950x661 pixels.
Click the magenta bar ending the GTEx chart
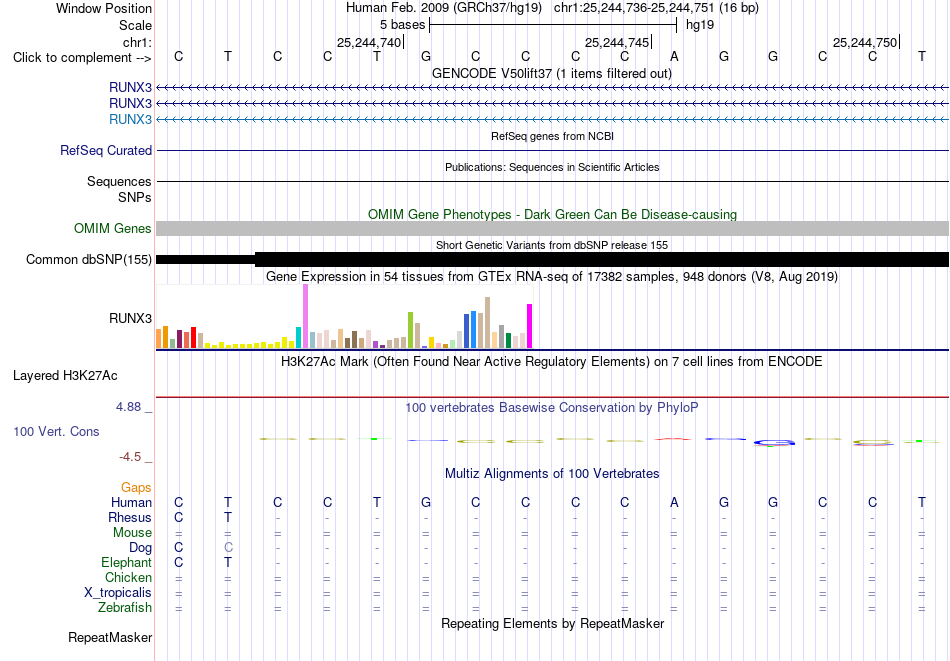click(x=530, y=326)
